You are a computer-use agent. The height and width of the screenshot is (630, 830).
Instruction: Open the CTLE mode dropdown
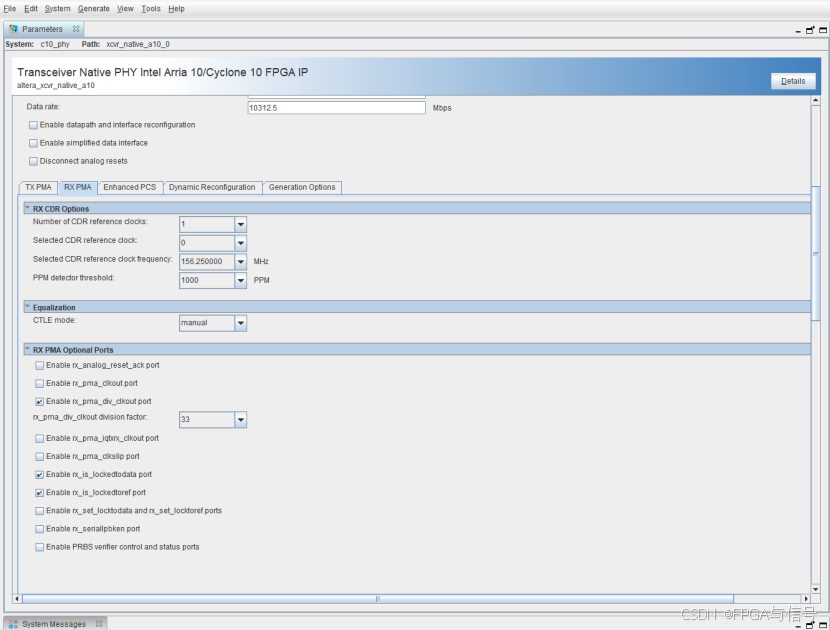coord(239,323)
